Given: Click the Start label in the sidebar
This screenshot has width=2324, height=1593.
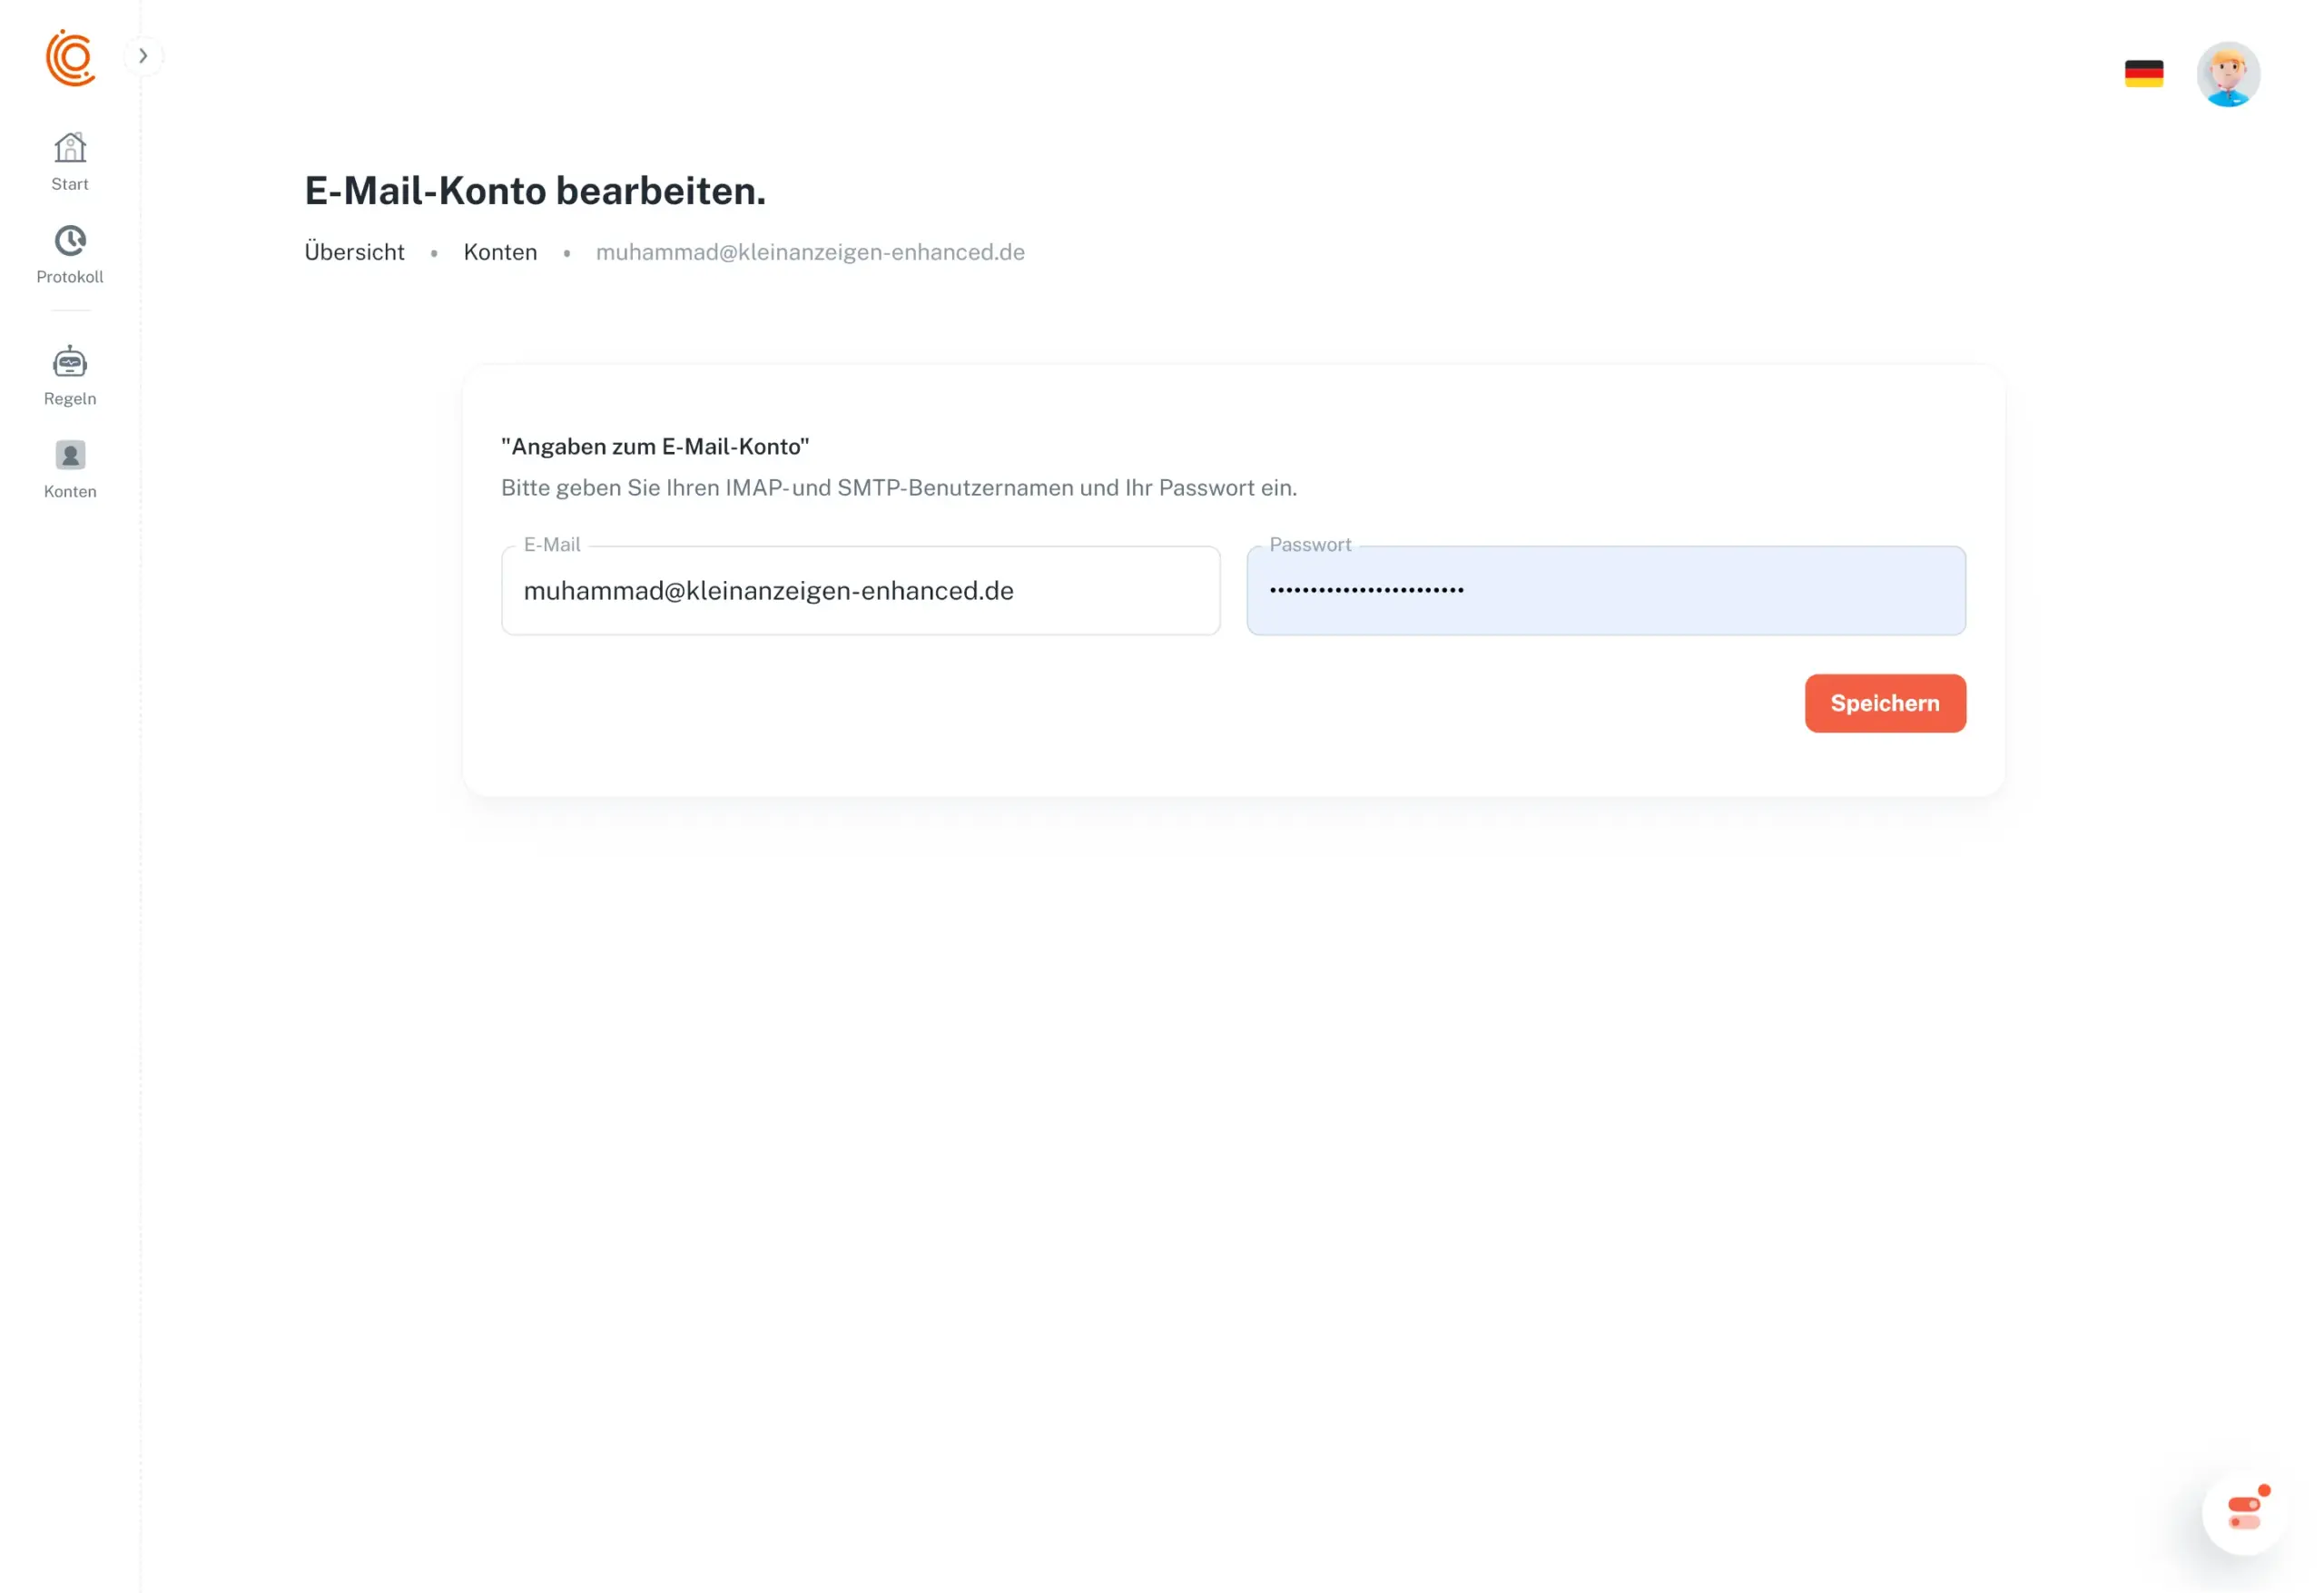Looking at the screenshot, I should (x=70, y=184).
